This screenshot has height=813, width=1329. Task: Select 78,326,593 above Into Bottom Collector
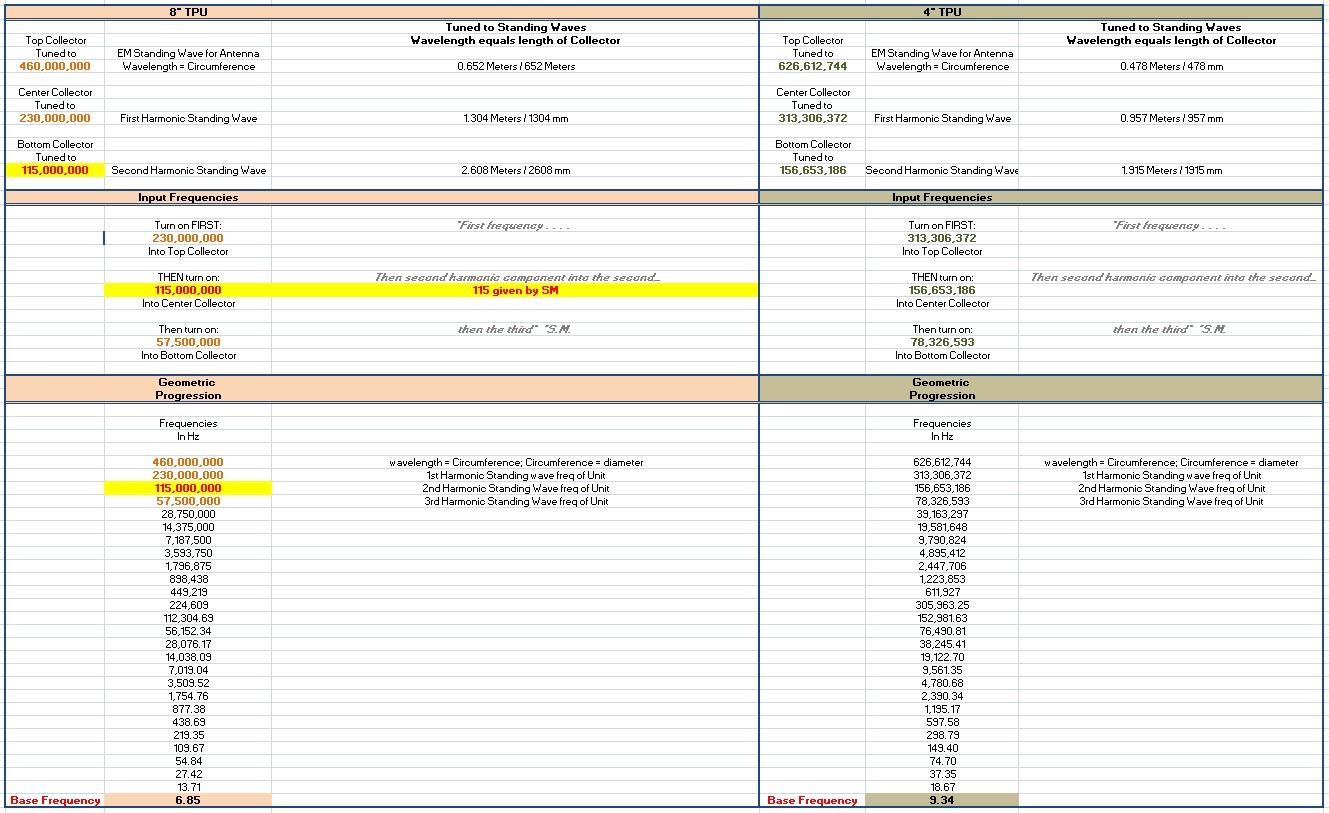(942, 342)
